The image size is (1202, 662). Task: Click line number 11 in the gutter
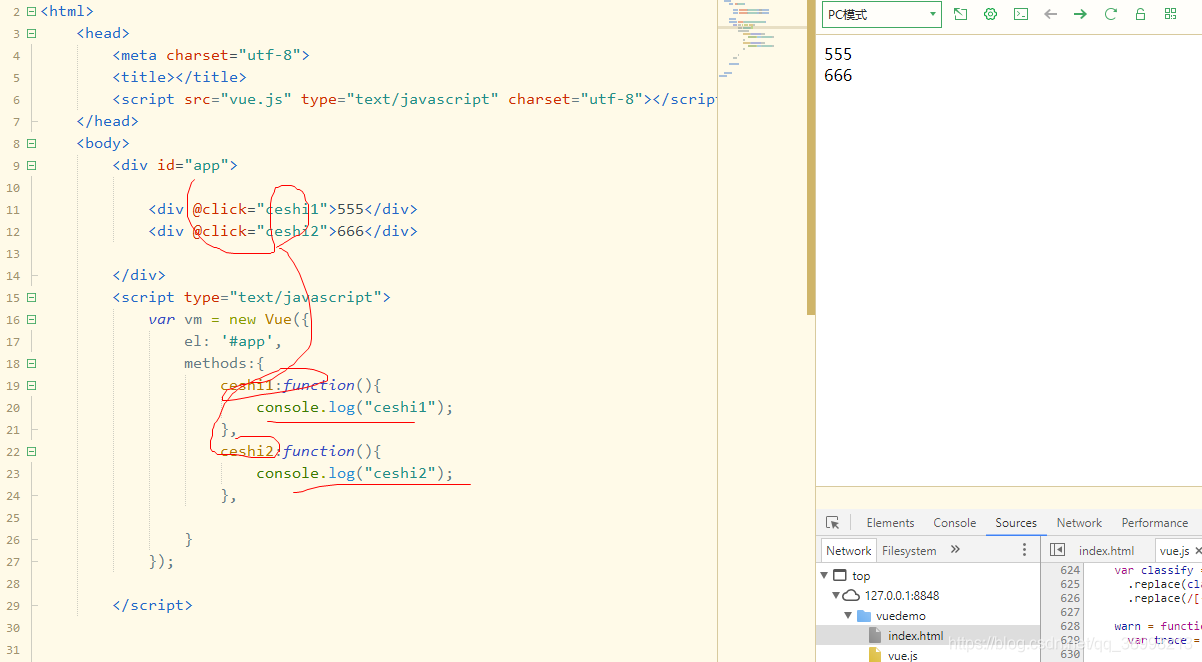pos(12,210)
